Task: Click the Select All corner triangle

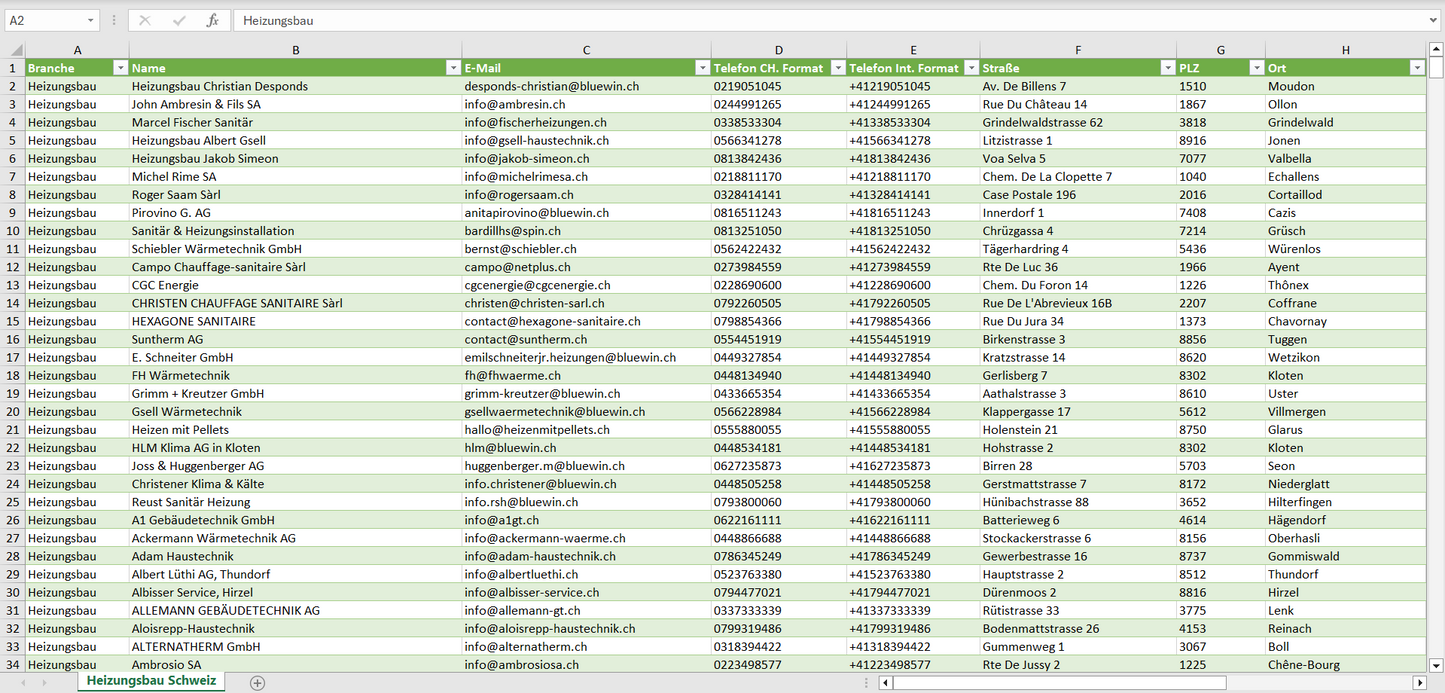Action: [x=14, y=50]
